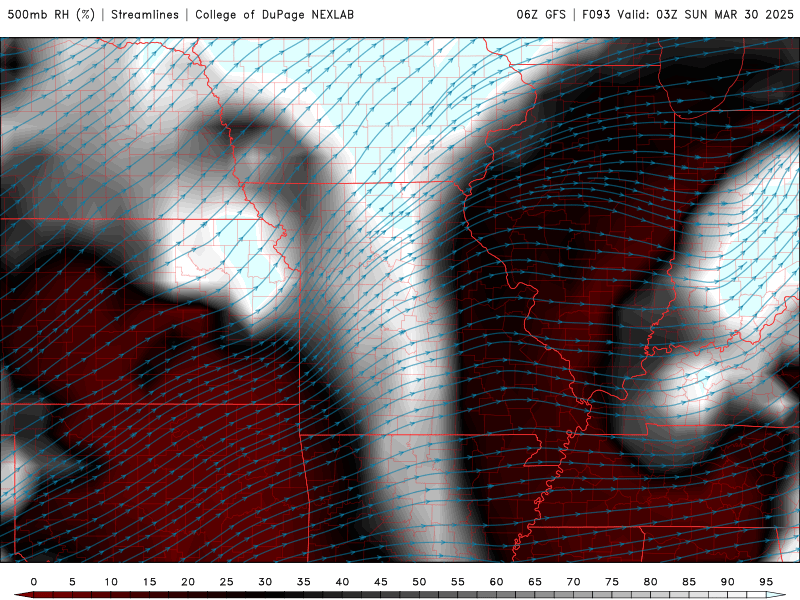The image size is (800, 600).
Task: Click the '55' label on the color scale
Action: coord(458,582)
